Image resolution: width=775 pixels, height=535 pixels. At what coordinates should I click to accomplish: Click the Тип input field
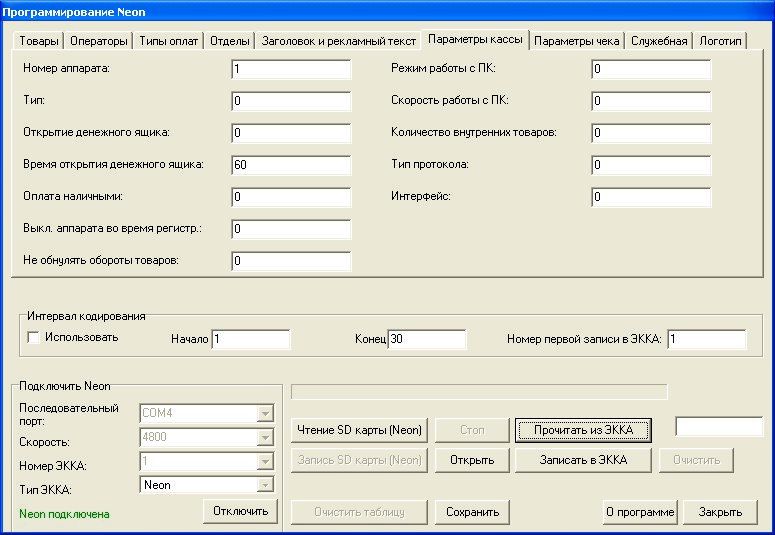pyautogui.click(x=291, y=101)
